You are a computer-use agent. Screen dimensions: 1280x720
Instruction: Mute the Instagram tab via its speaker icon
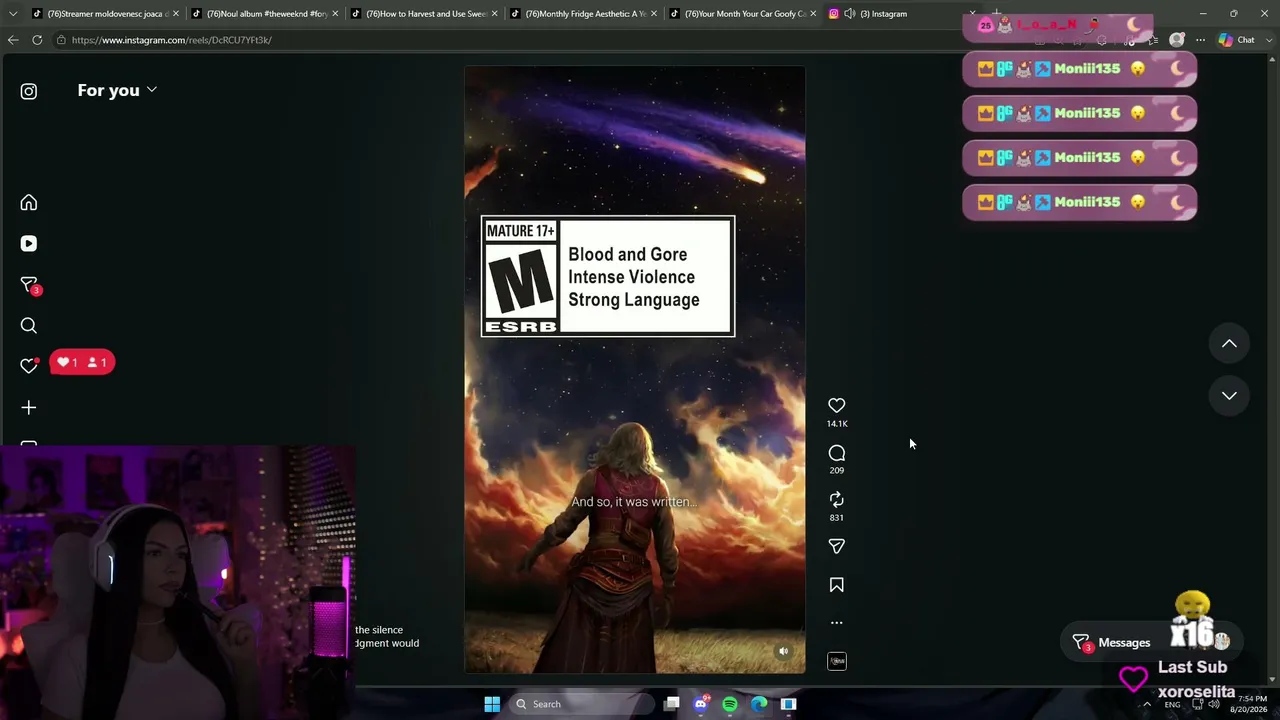click(849, 14)
